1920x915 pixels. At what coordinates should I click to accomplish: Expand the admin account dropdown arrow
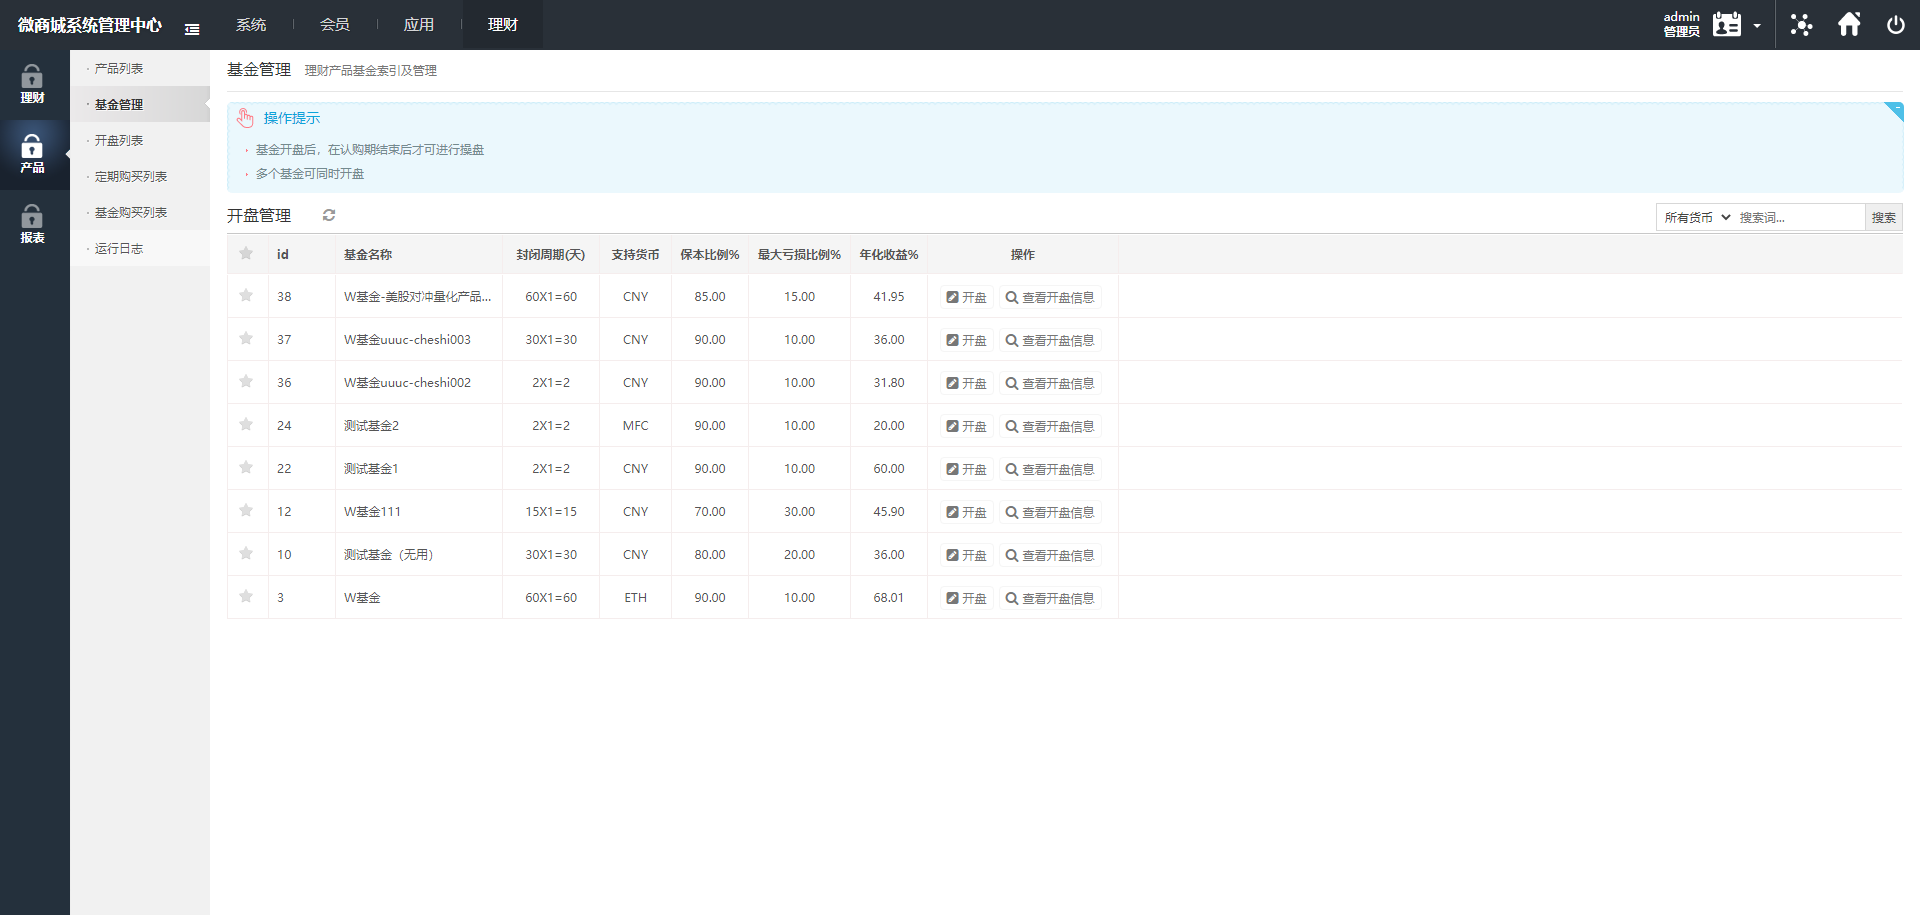1757,26
